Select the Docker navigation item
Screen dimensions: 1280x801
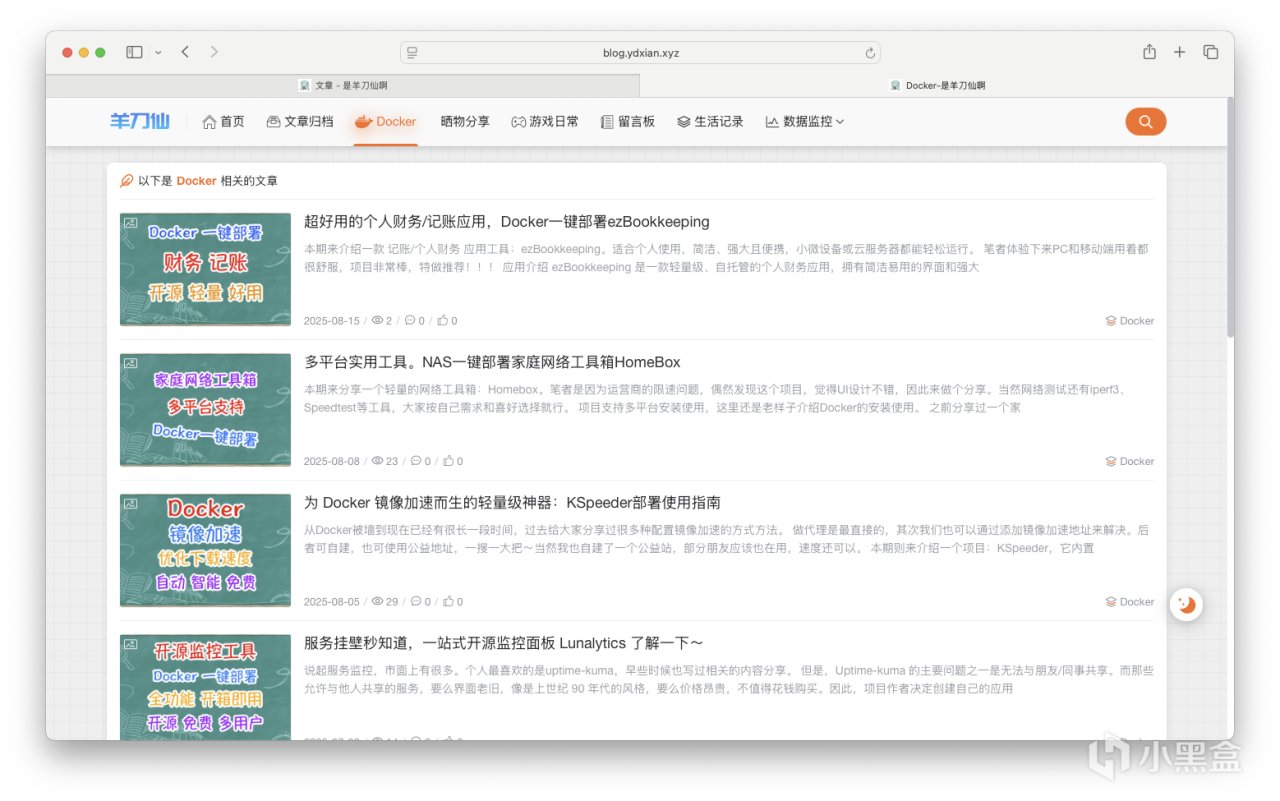(385, 121)
